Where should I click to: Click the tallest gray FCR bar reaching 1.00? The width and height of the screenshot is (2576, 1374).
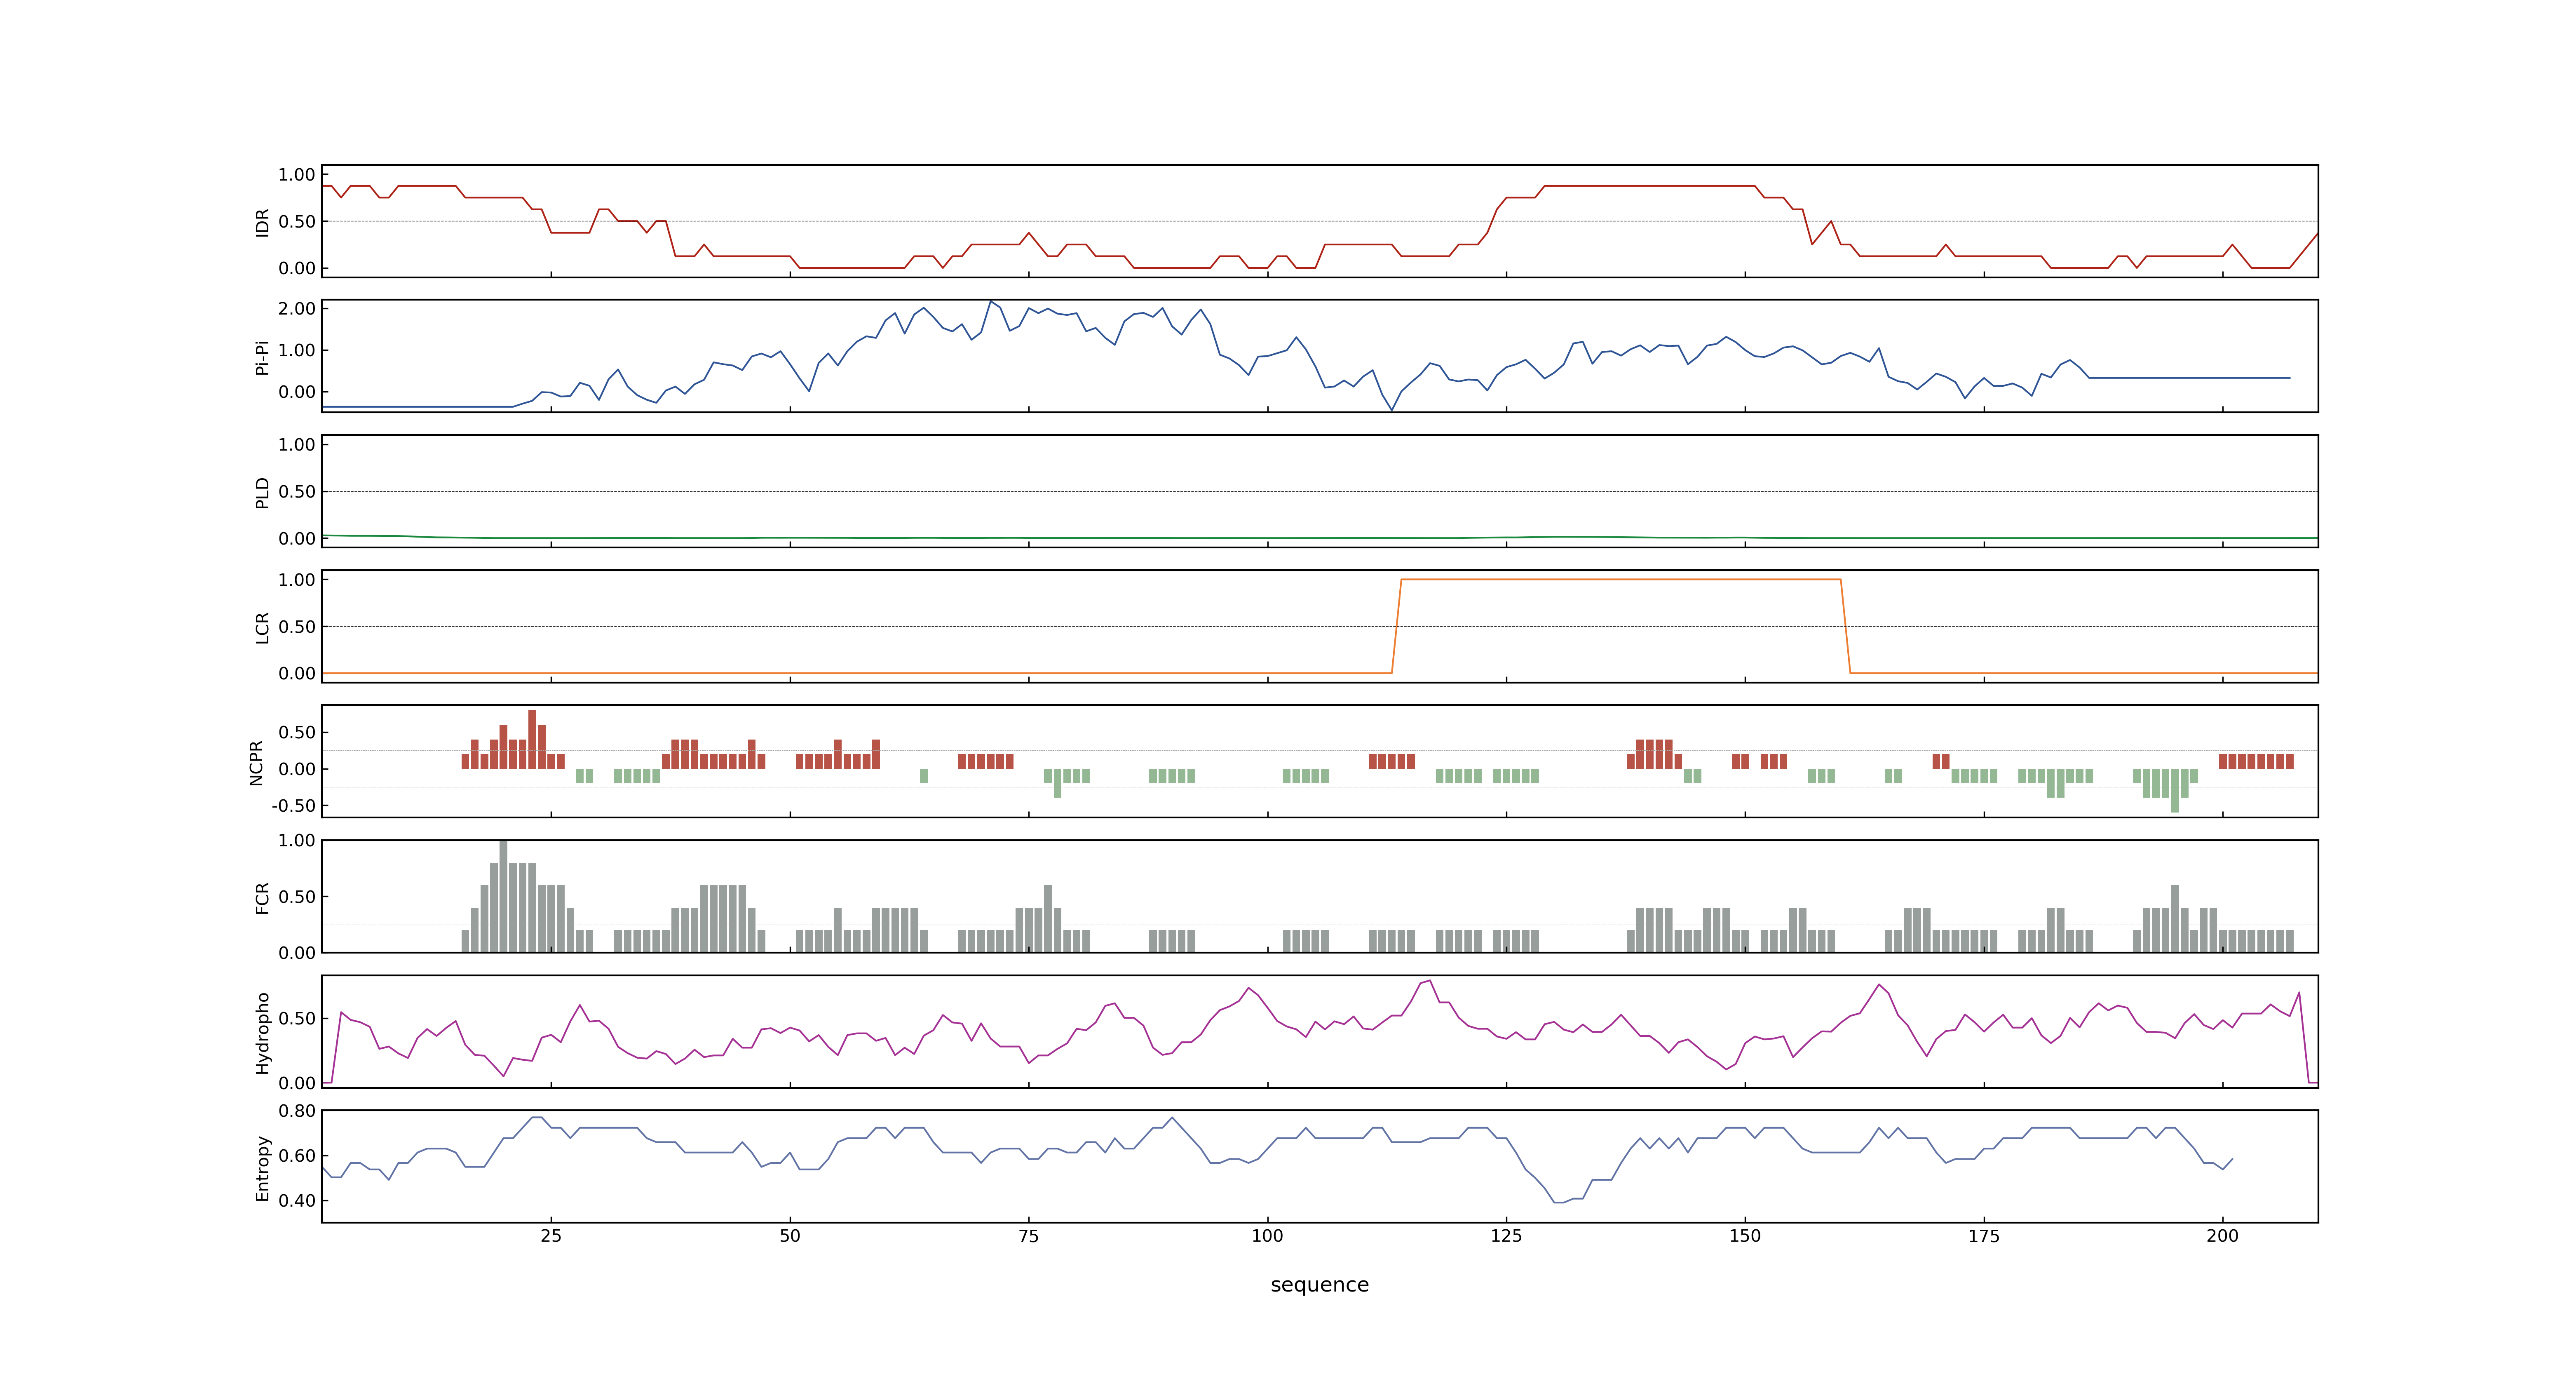pos(503,896)
